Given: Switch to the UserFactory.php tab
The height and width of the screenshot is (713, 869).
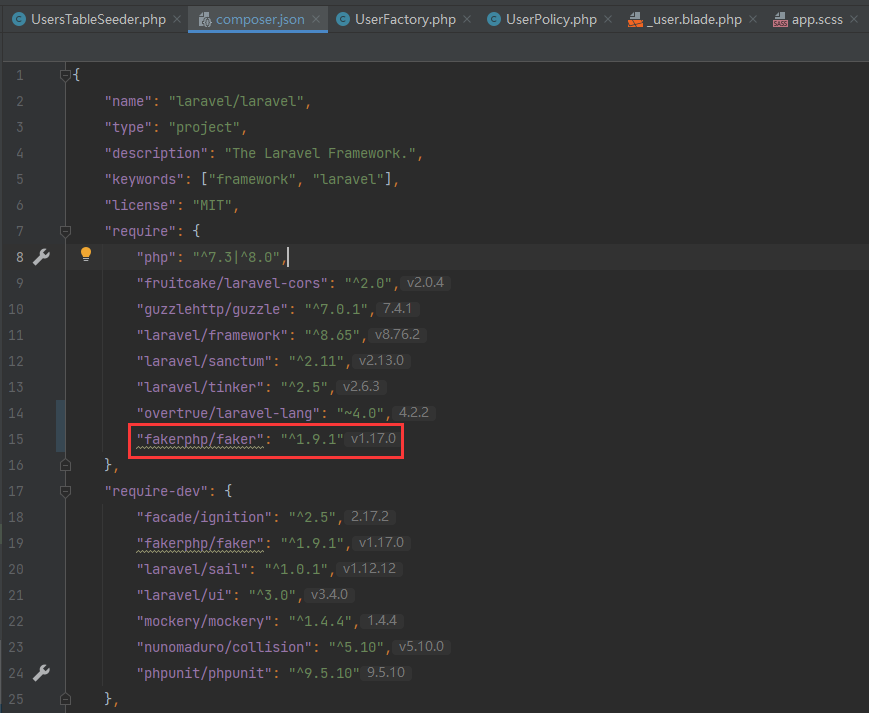Looking at the screenshot, I should click(x=404, y=20).
